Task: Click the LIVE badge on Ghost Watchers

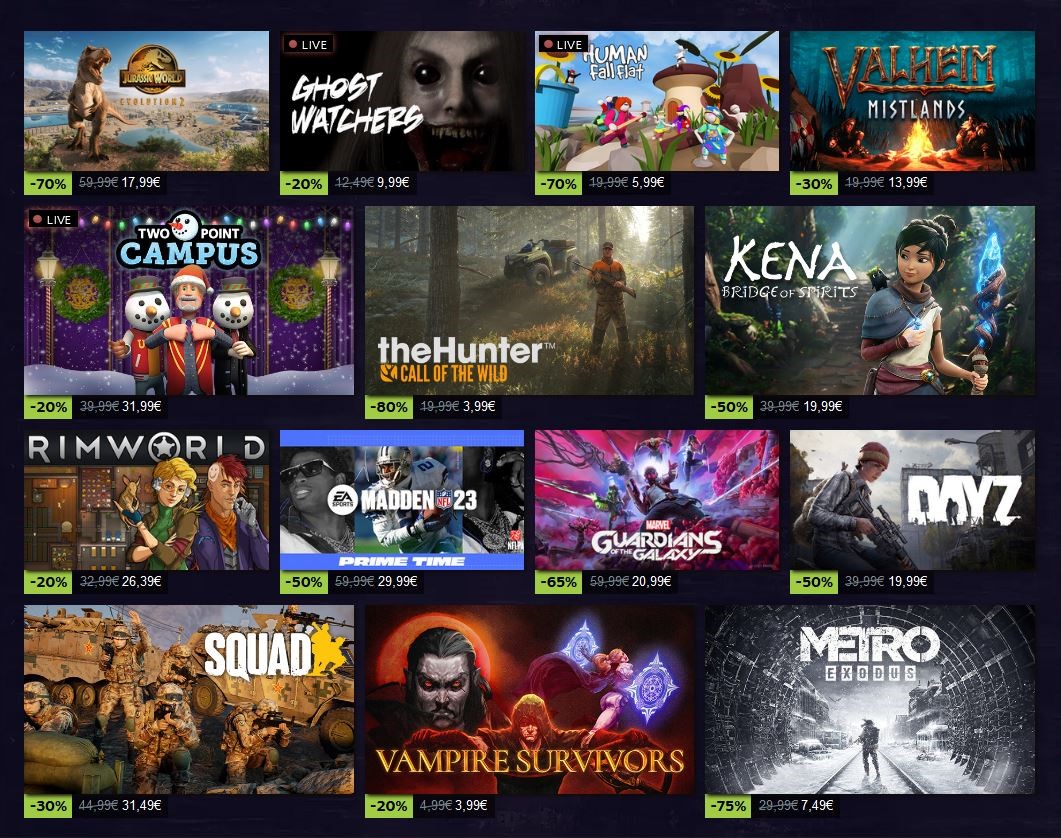Action: (x=309, y=45)
